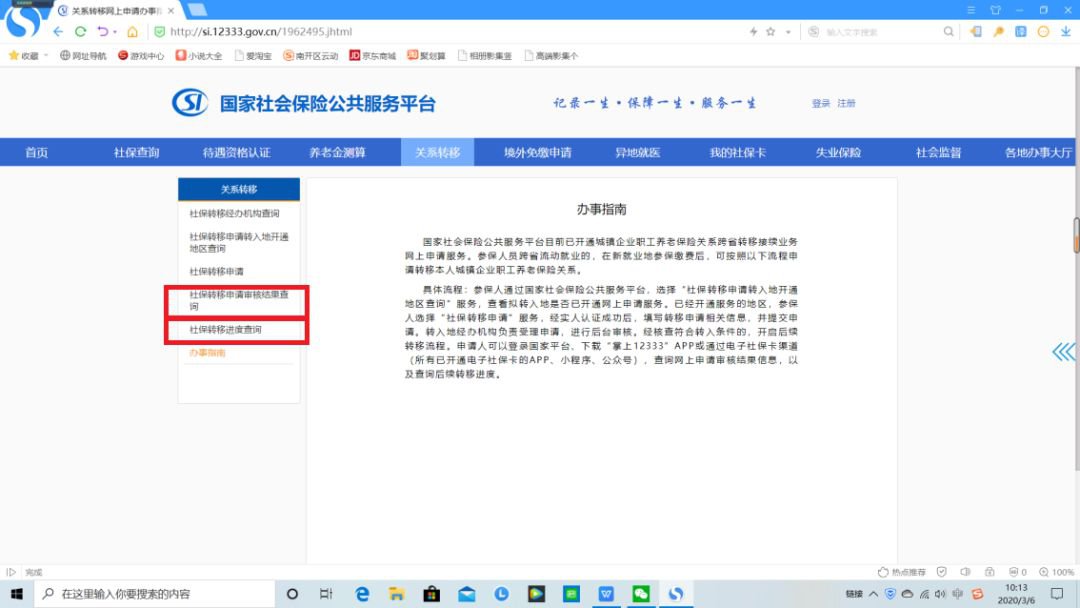Click the 注册 register link
This screenshot has height=608, width=1080.
coord(847,104)
